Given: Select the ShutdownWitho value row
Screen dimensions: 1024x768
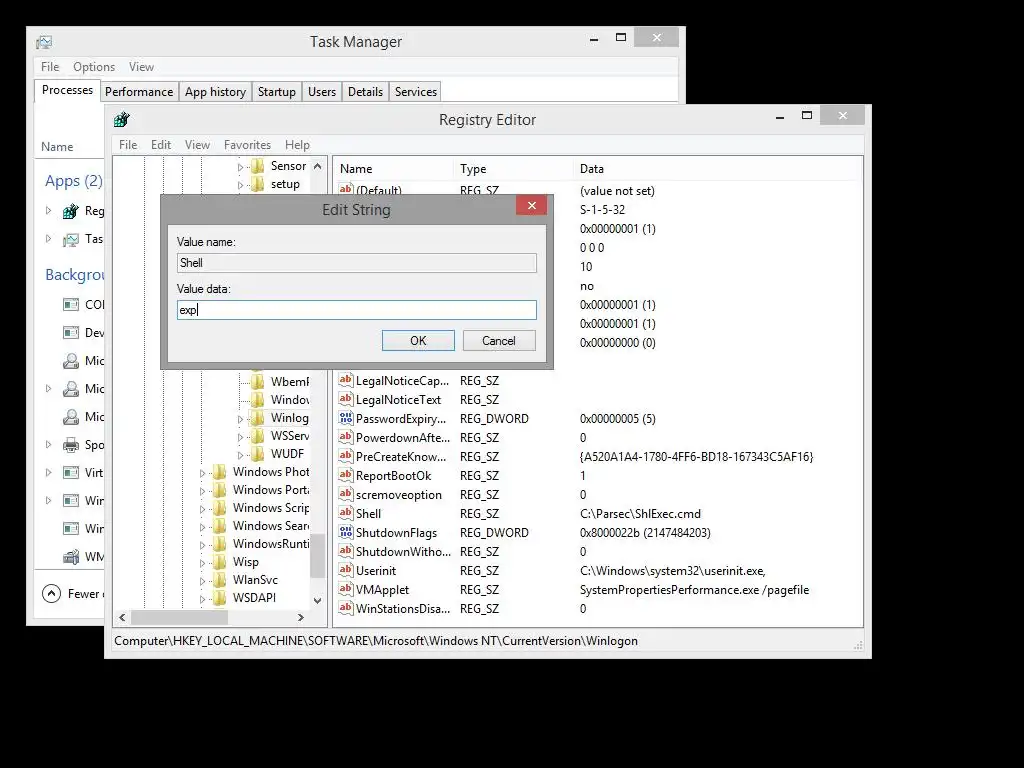Looking at the screenshot, I should coord(600,551).
